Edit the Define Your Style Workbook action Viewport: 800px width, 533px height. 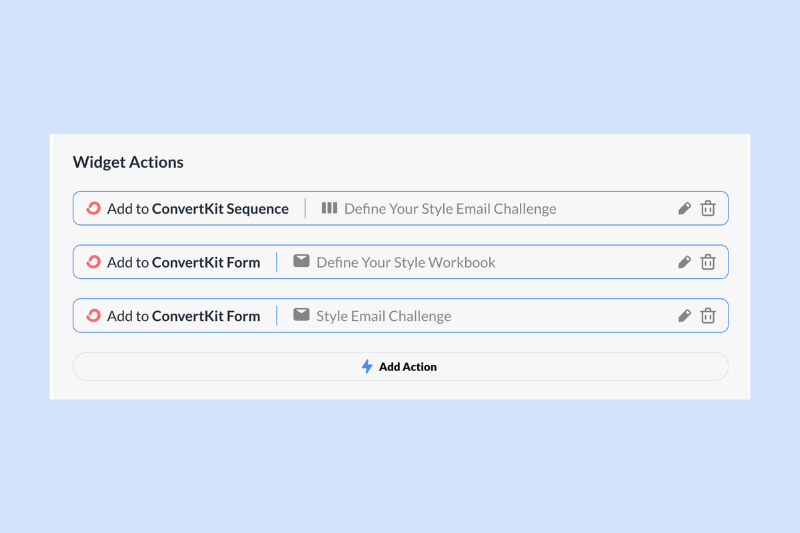685,262
